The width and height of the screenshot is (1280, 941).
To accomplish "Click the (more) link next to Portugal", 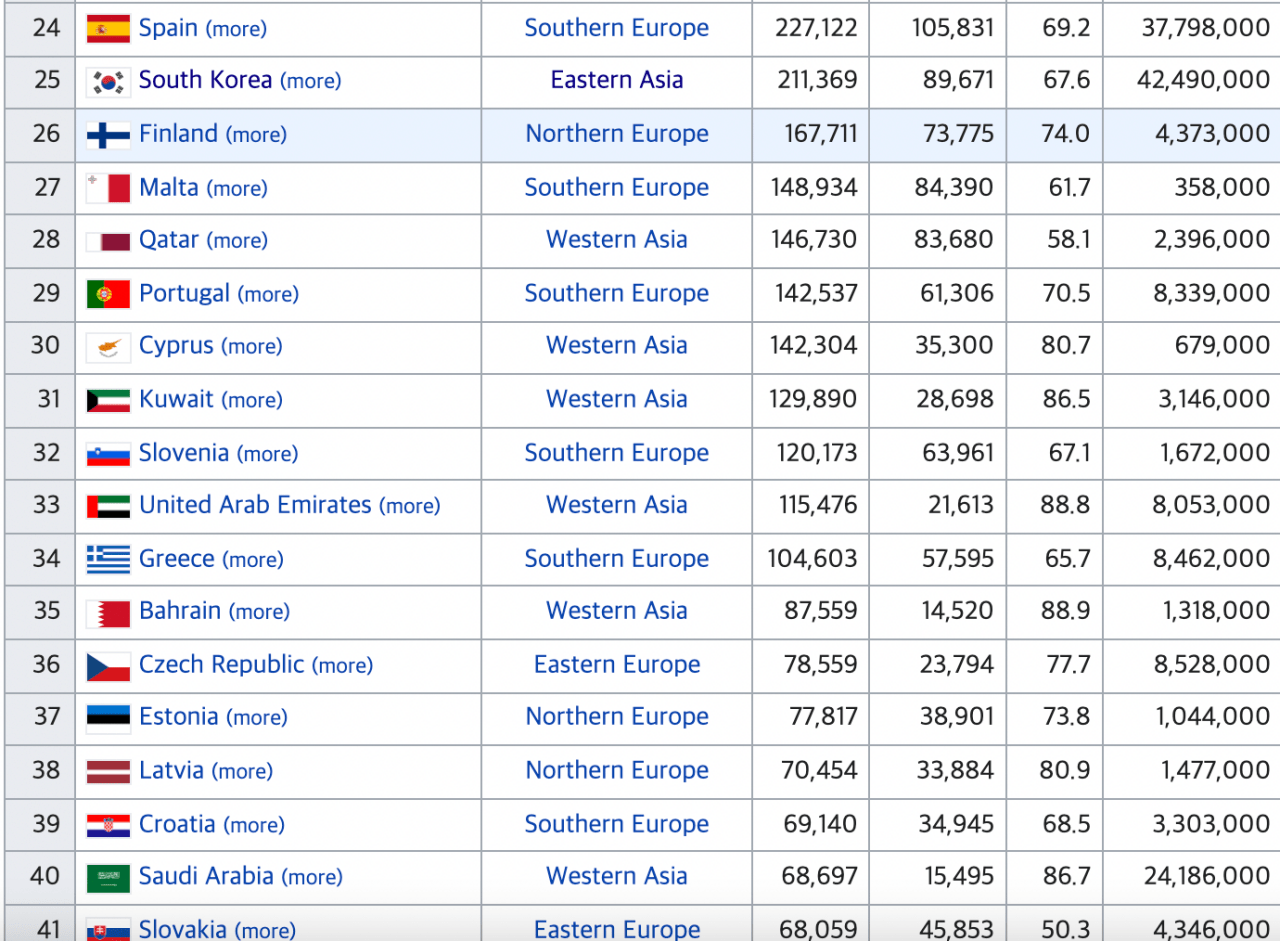I will point(269,294).
